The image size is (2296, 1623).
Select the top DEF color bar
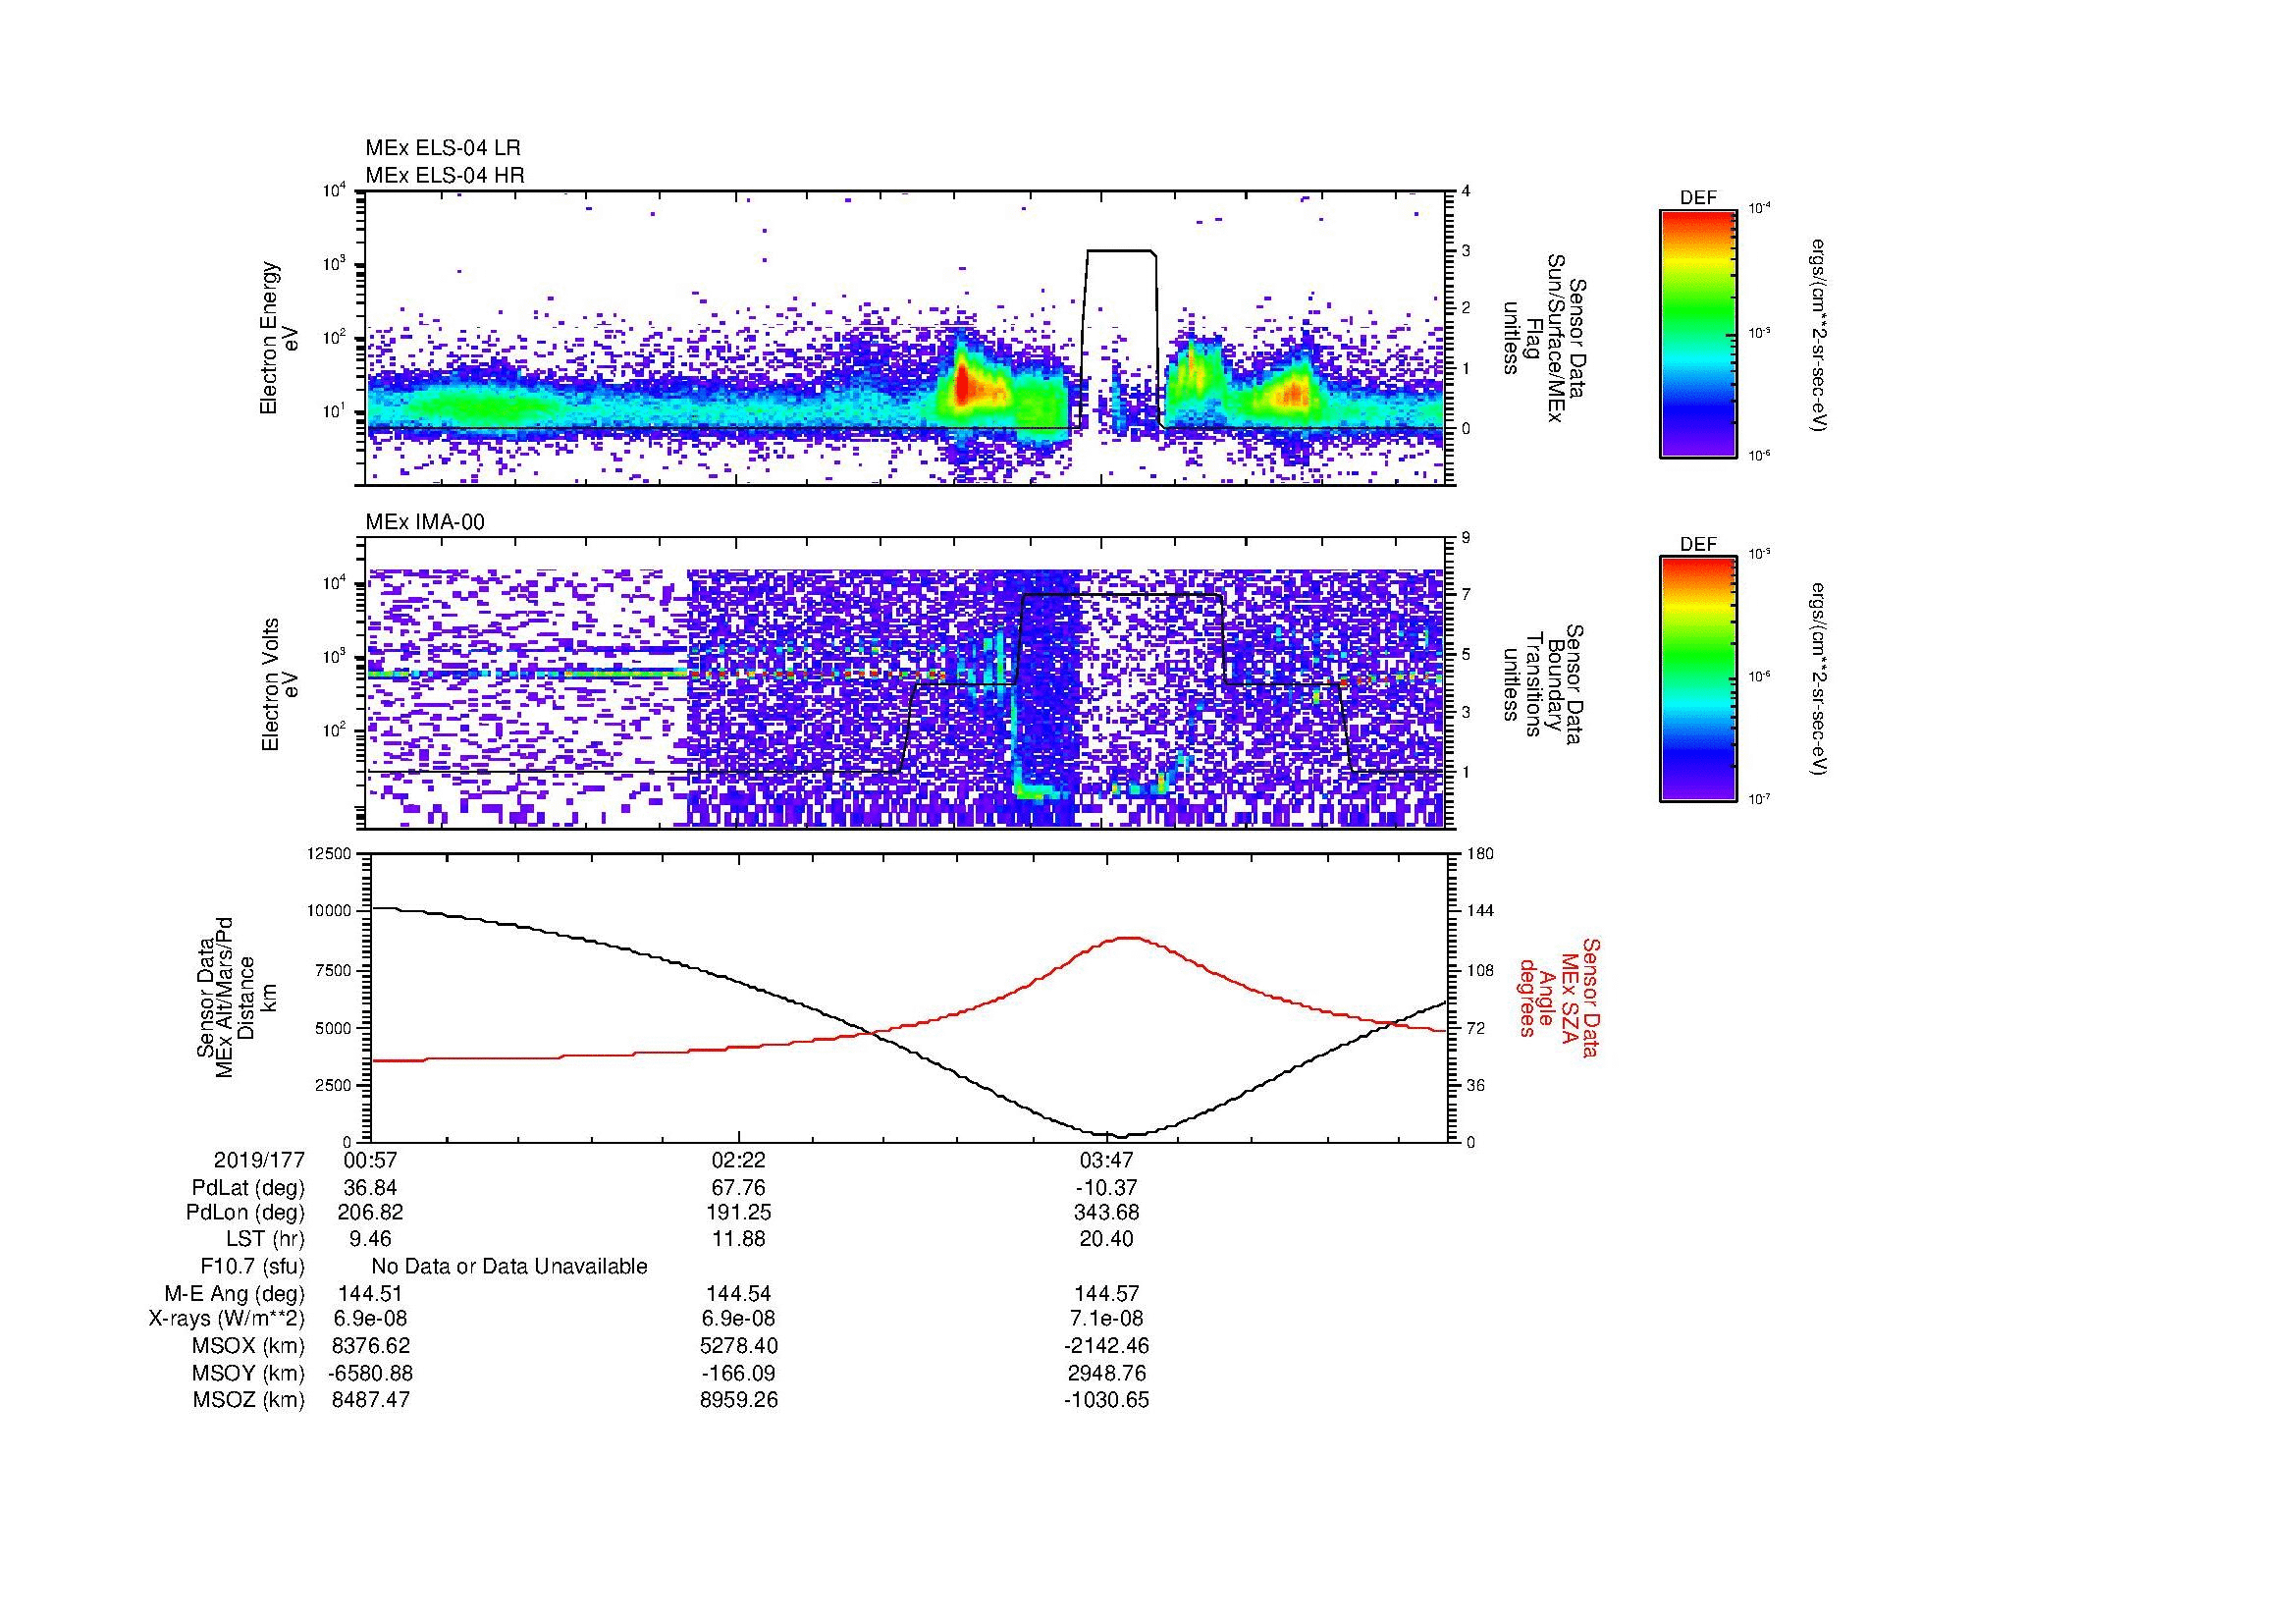point(1698,333)
